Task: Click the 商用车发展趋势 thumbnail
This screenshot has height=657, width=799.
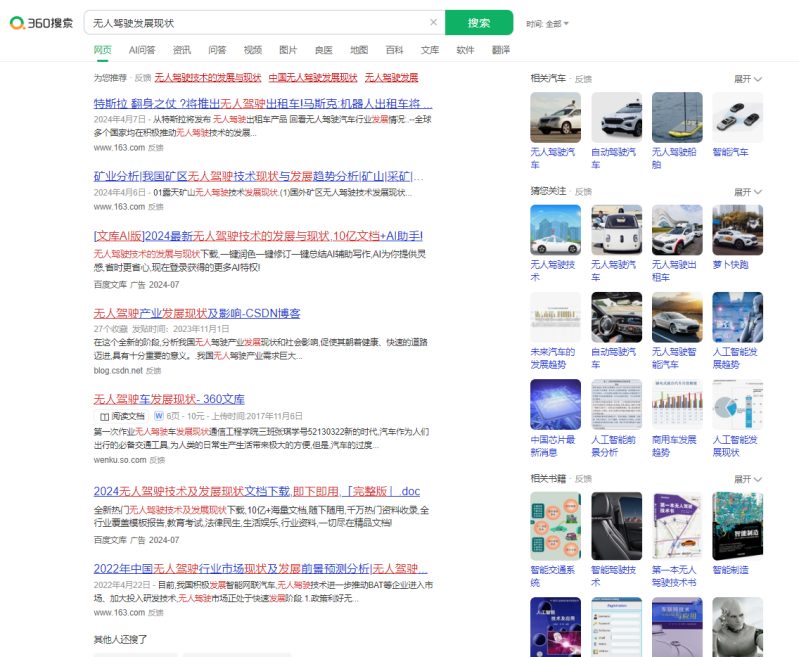Action: (x=677, y=404)
